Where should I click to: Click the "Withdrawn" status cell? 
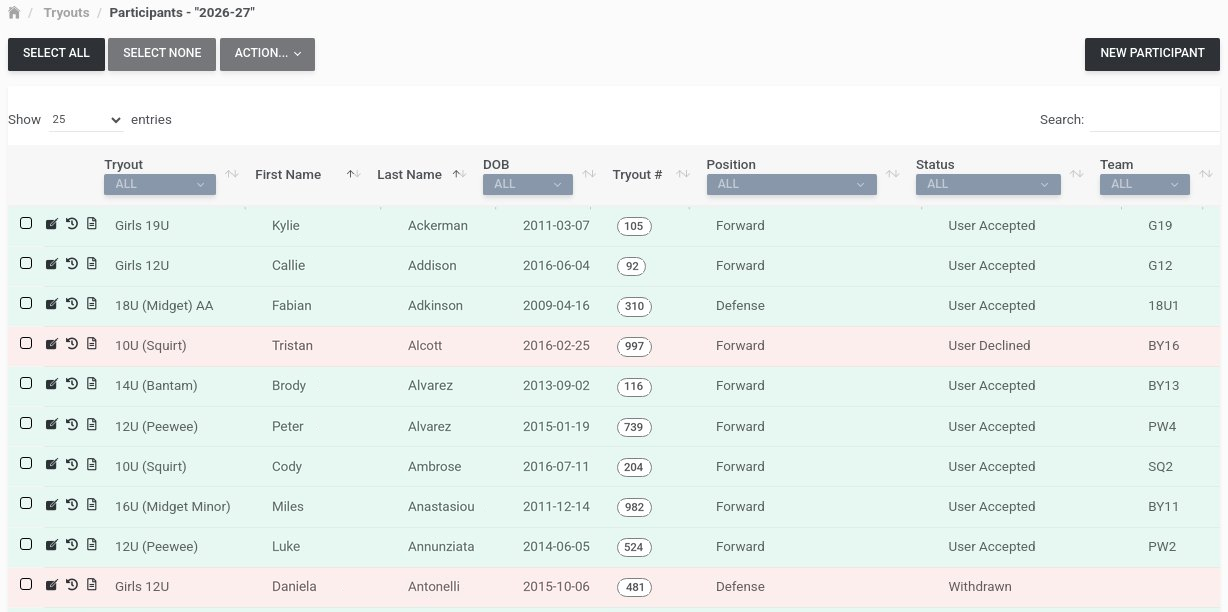click(x=980, y=587)
